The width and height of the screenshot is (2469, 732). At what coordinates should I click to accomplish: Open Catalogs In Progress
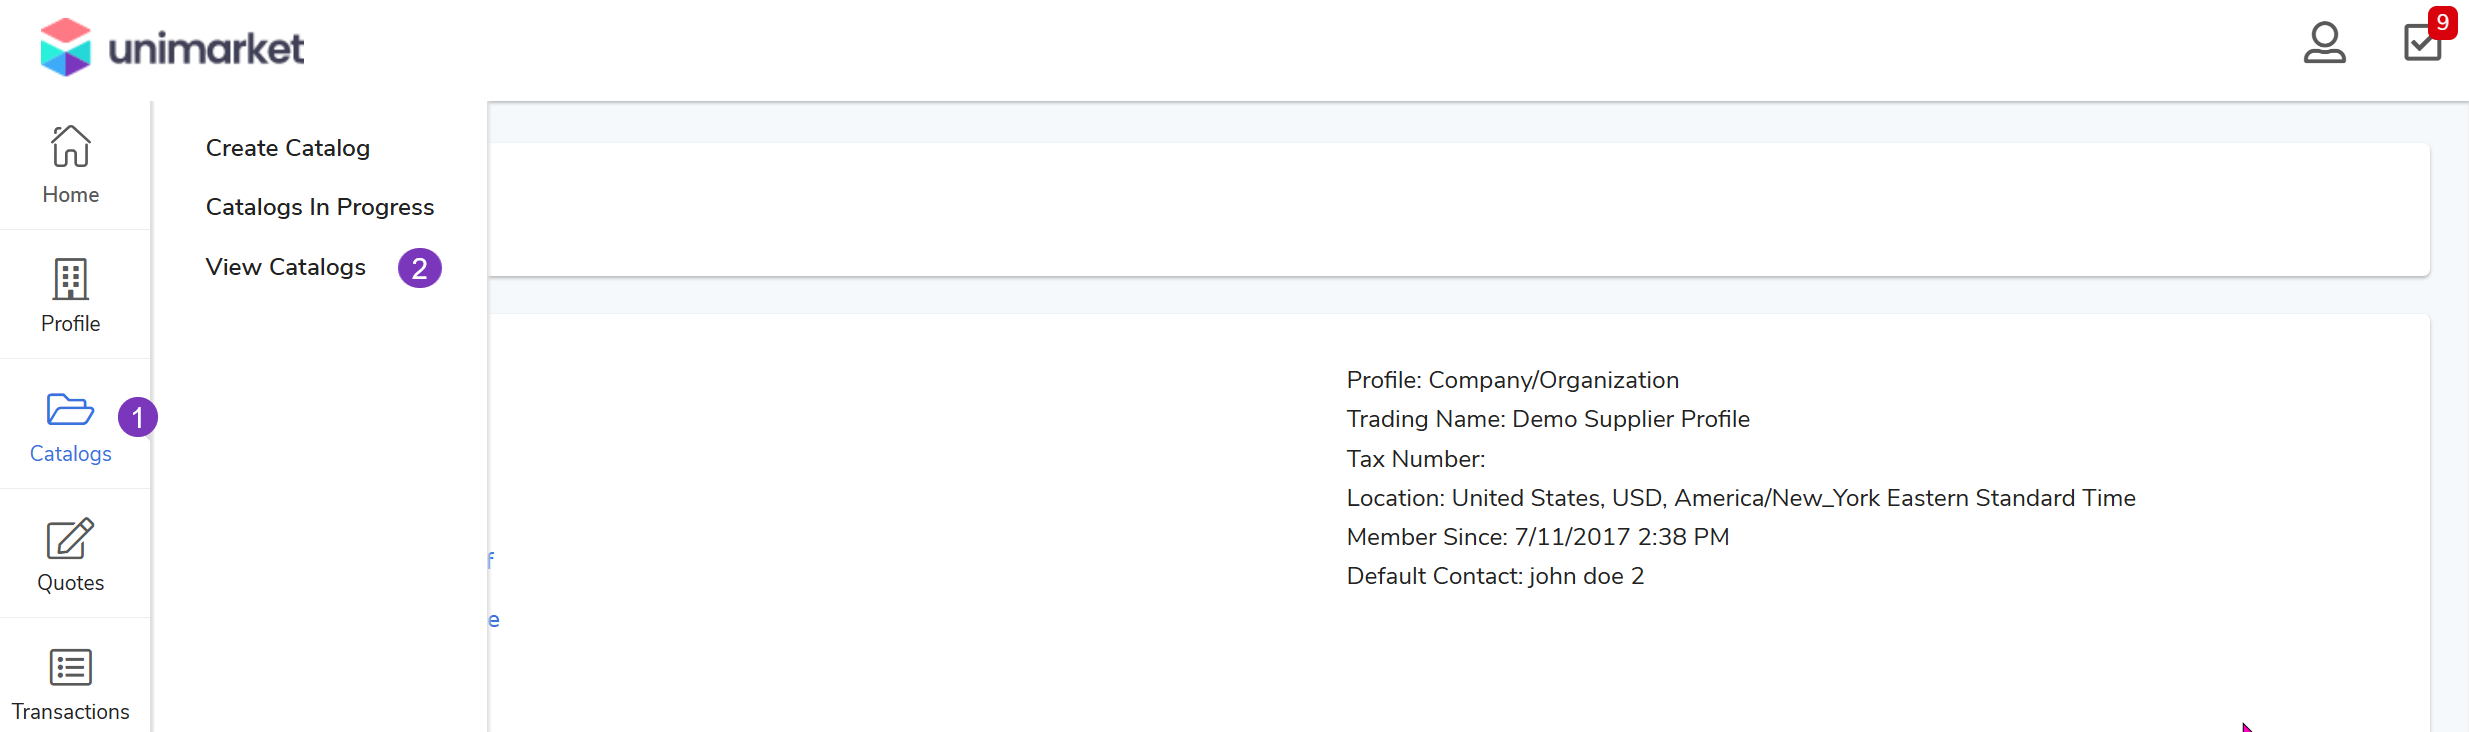point(320,207)
